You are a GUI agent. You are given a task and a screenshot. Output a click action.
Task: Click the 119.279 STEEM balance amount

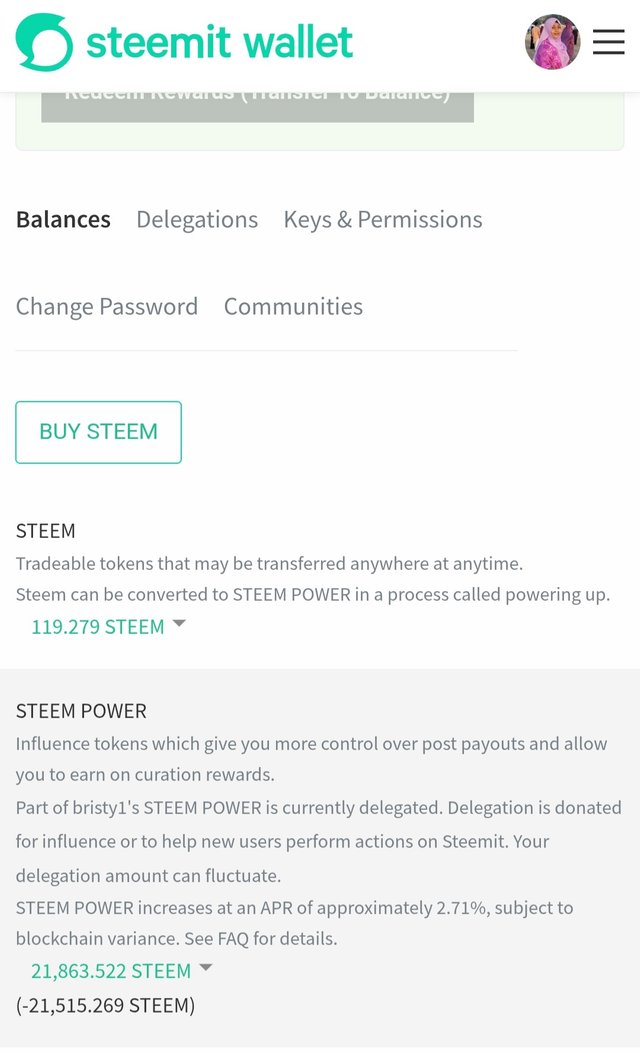[x=98, y=627]
